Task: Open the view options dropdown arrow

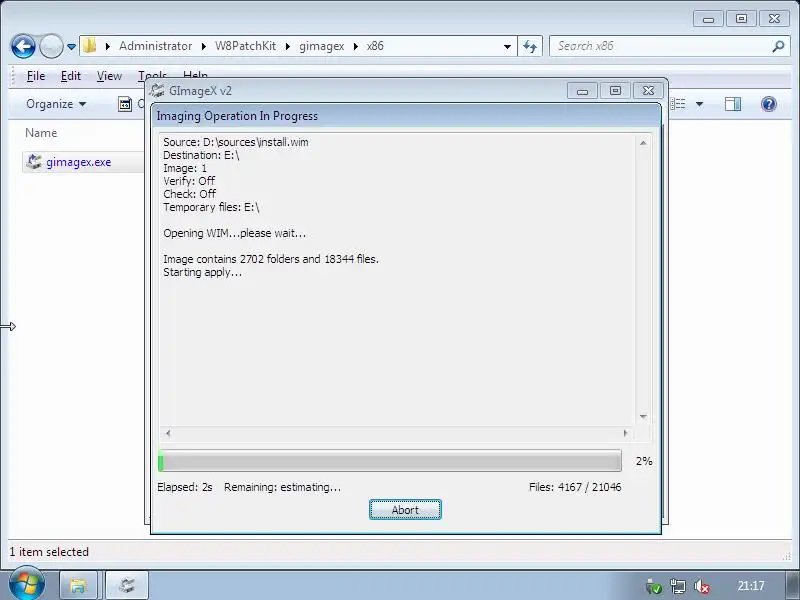Action: pos(699,104)
